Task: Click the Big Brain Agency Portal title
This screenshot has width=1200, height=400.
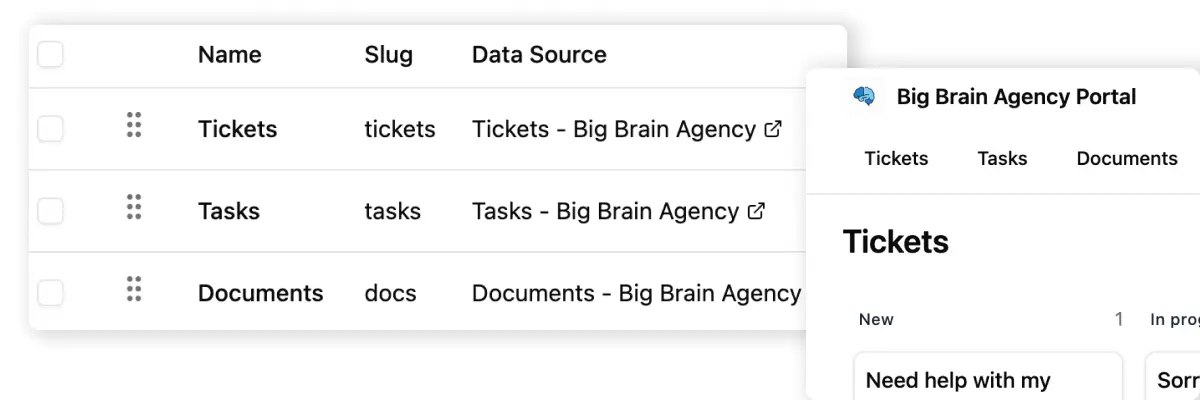Action: tap(1016, 97)
